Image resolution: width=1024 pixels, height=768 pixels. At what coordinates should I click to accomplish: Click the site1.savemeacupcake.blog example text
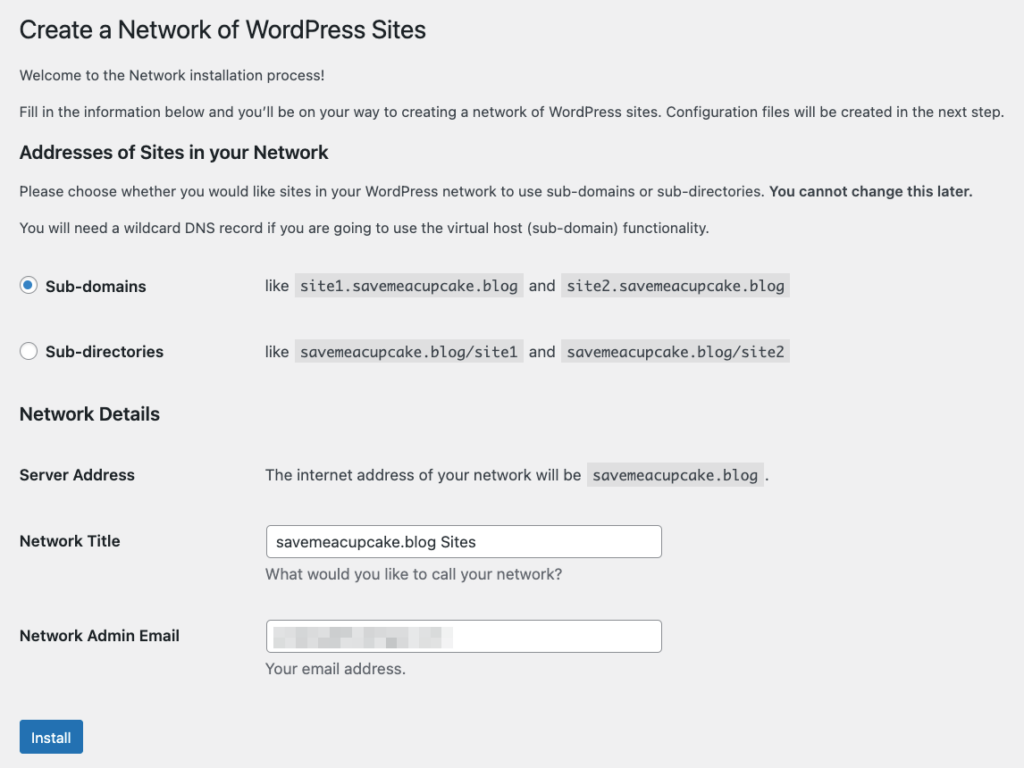[x=408, y=285]
